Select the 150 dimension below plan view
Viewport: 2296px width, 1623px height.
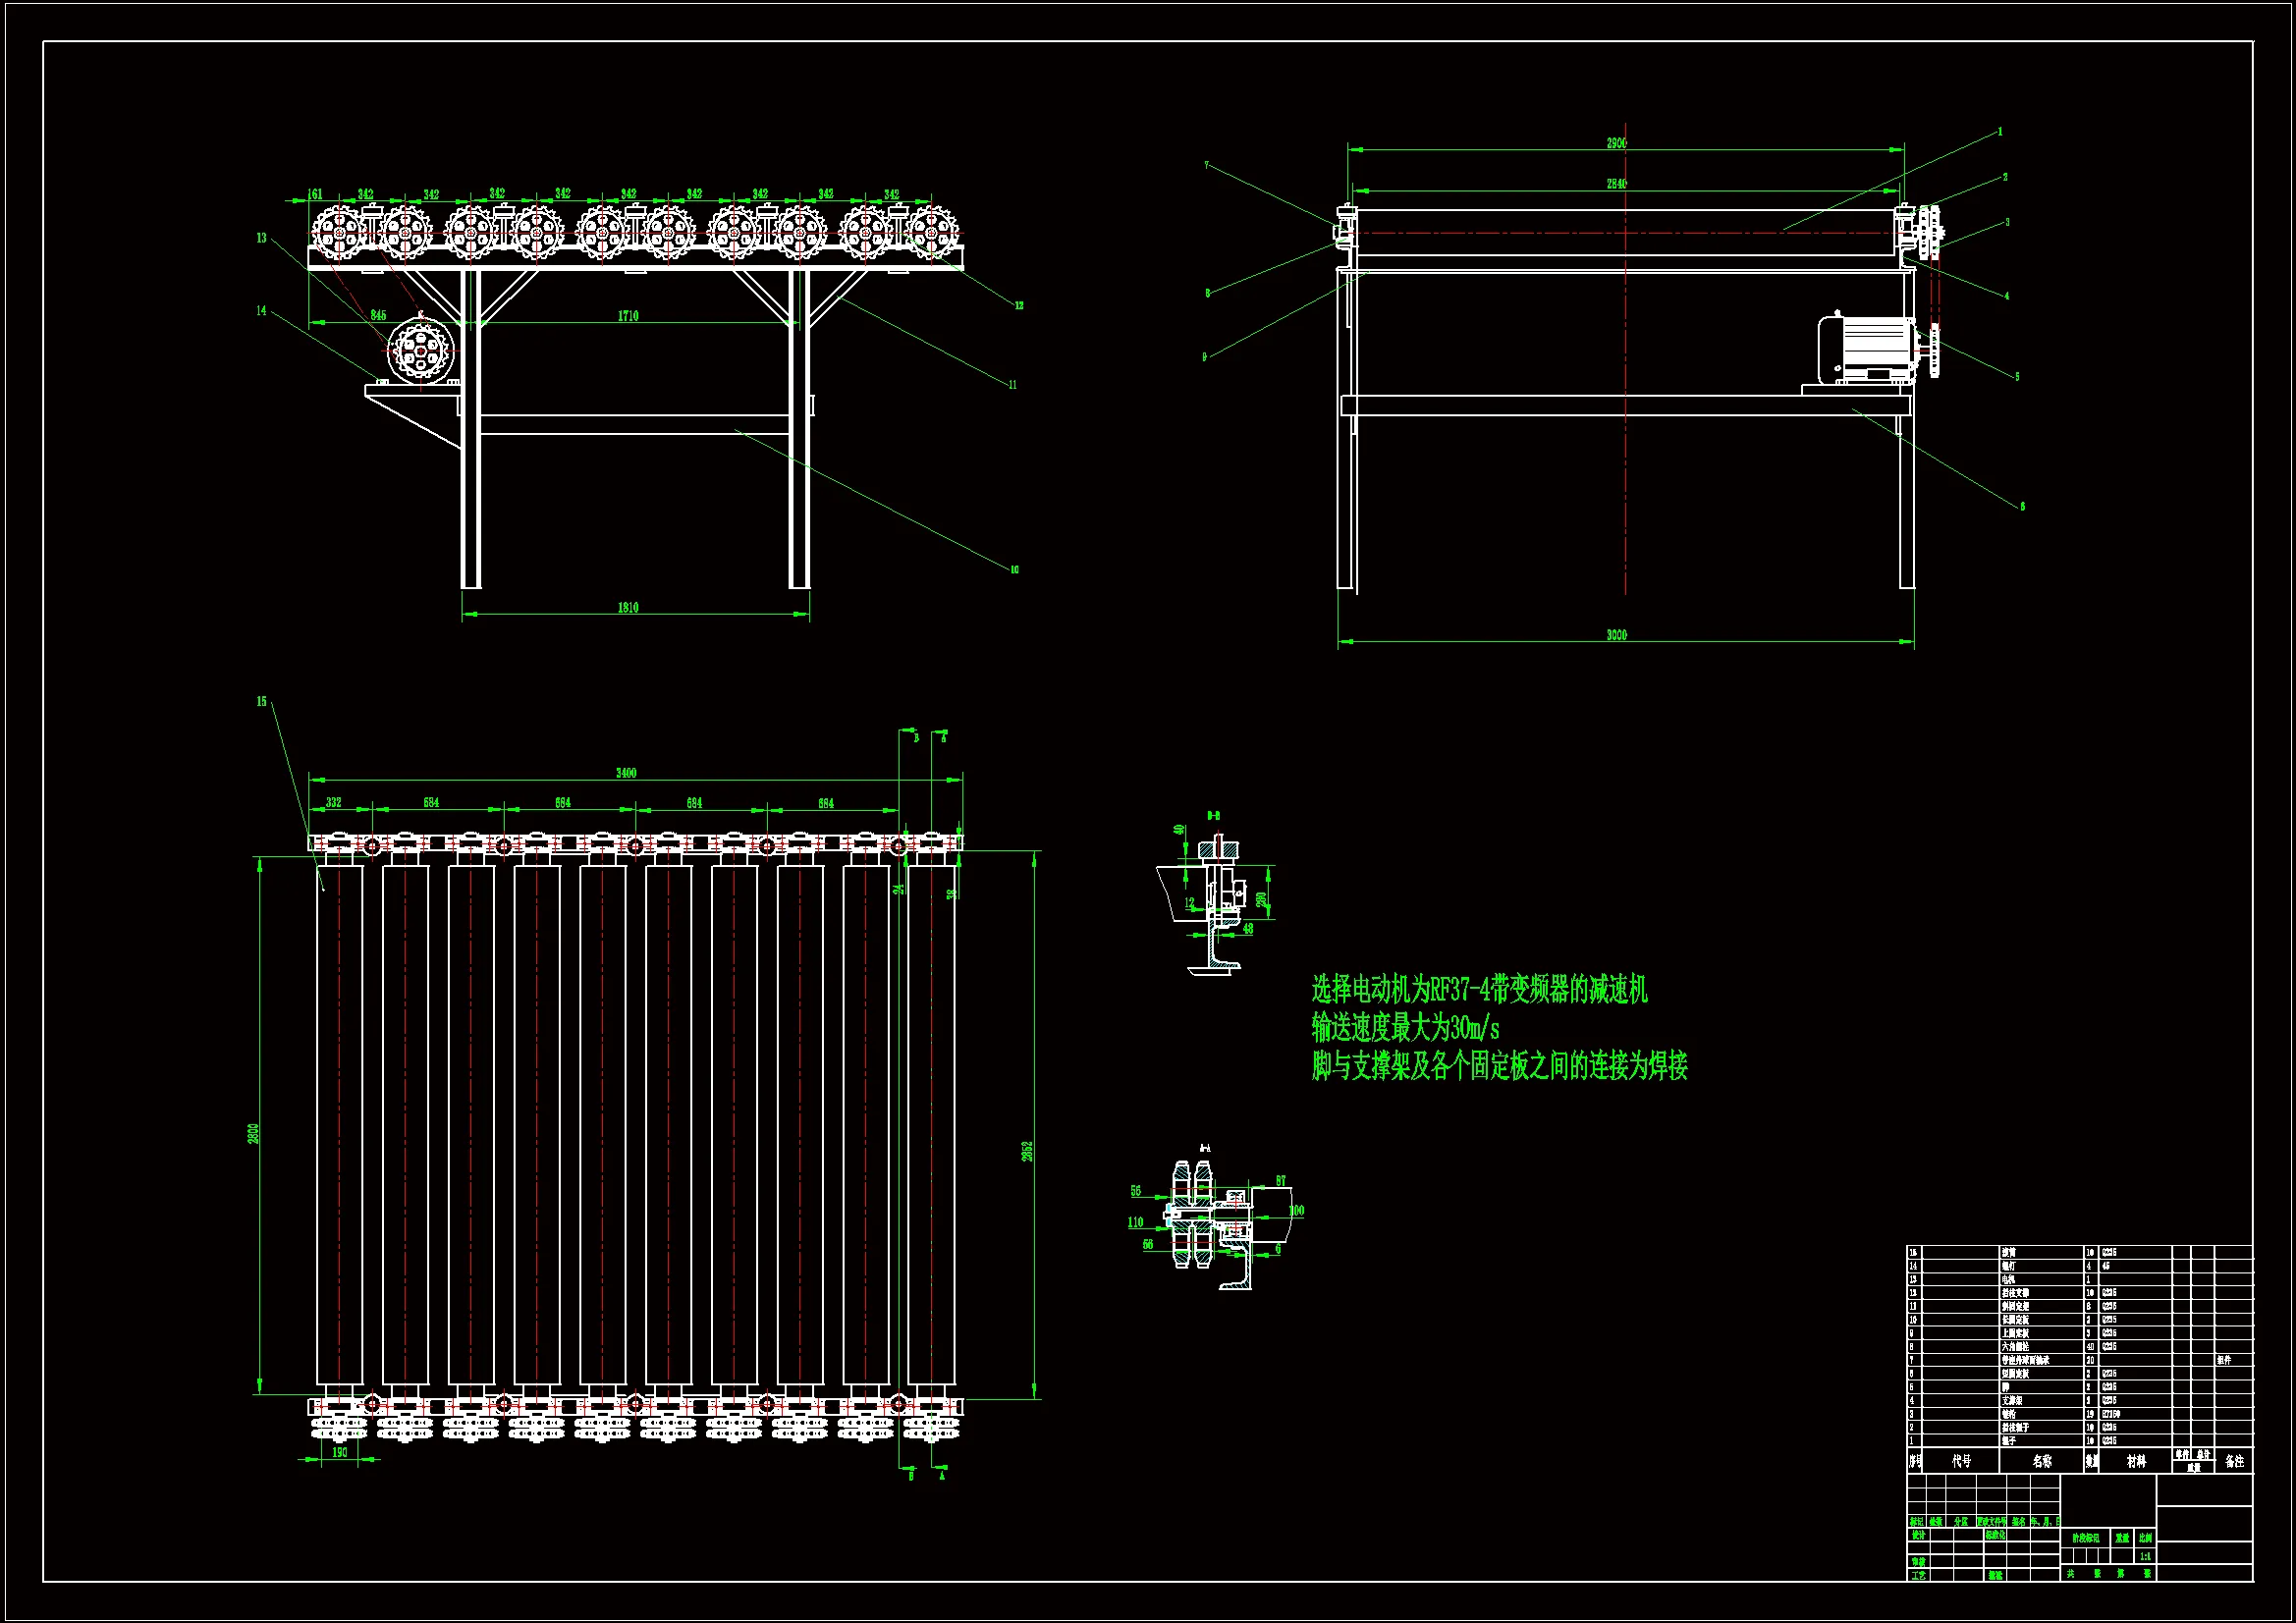(340, 1452)
